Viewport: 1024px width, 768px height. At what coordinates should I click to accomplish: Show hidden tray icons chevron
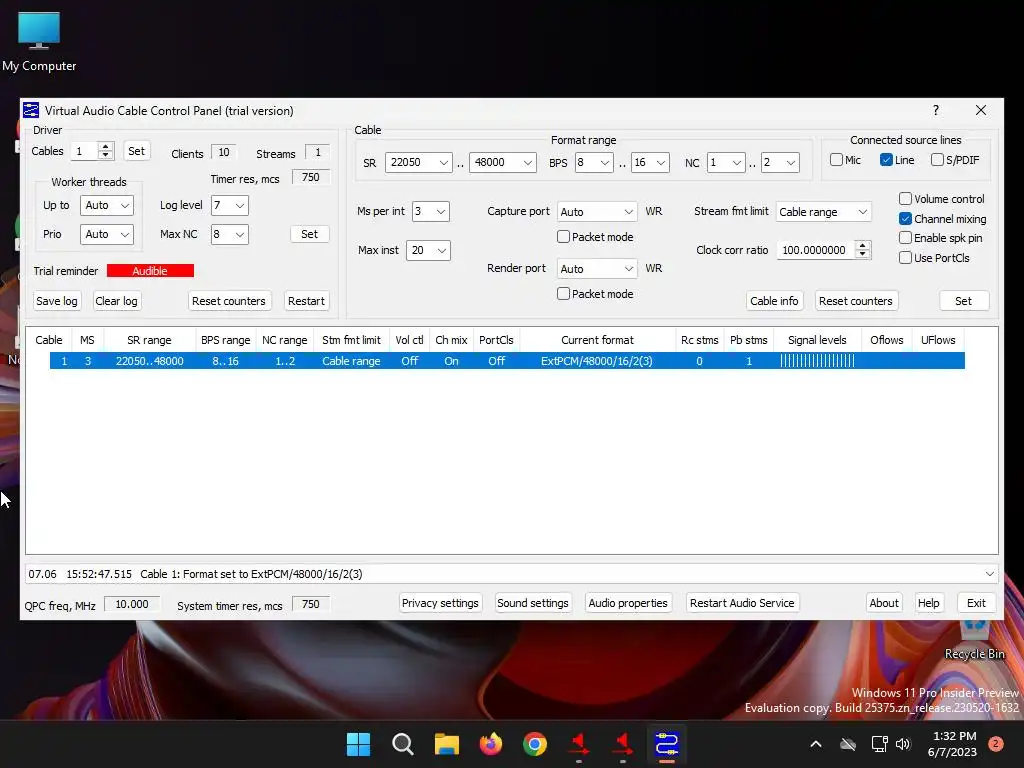[x=816, y=744]
